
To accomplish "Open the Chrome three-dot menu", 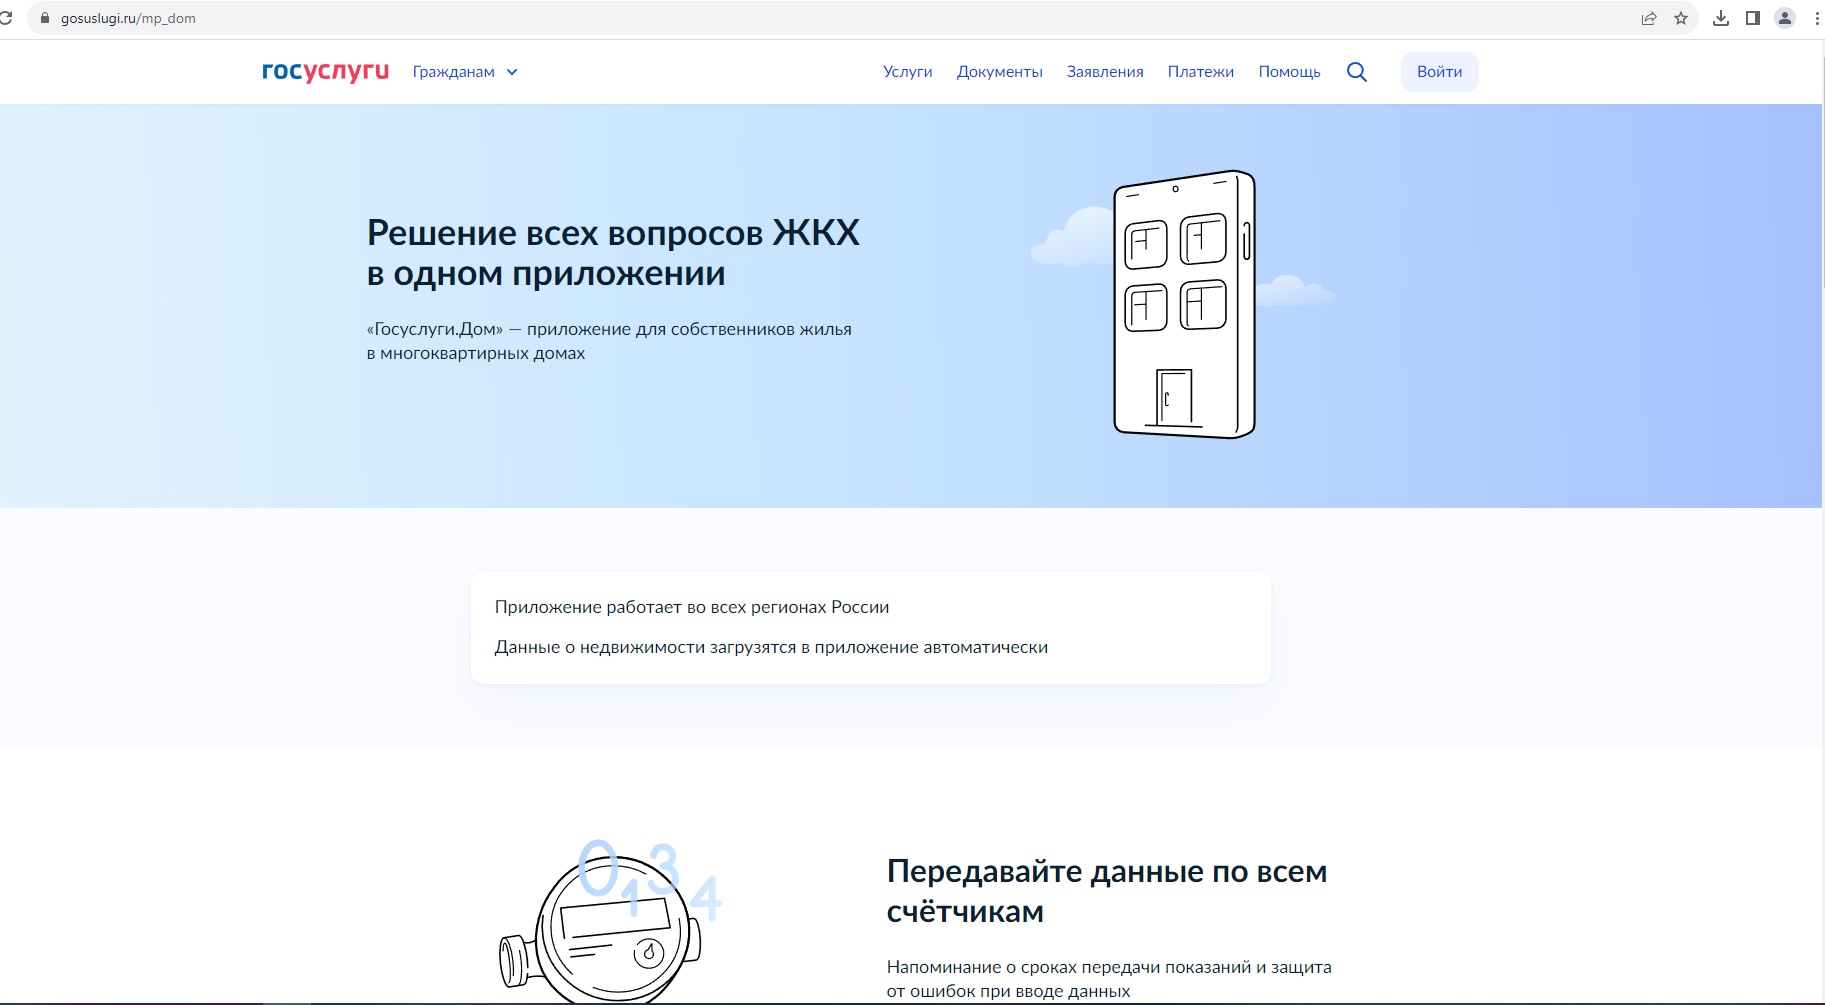I will click(1816, 18).
